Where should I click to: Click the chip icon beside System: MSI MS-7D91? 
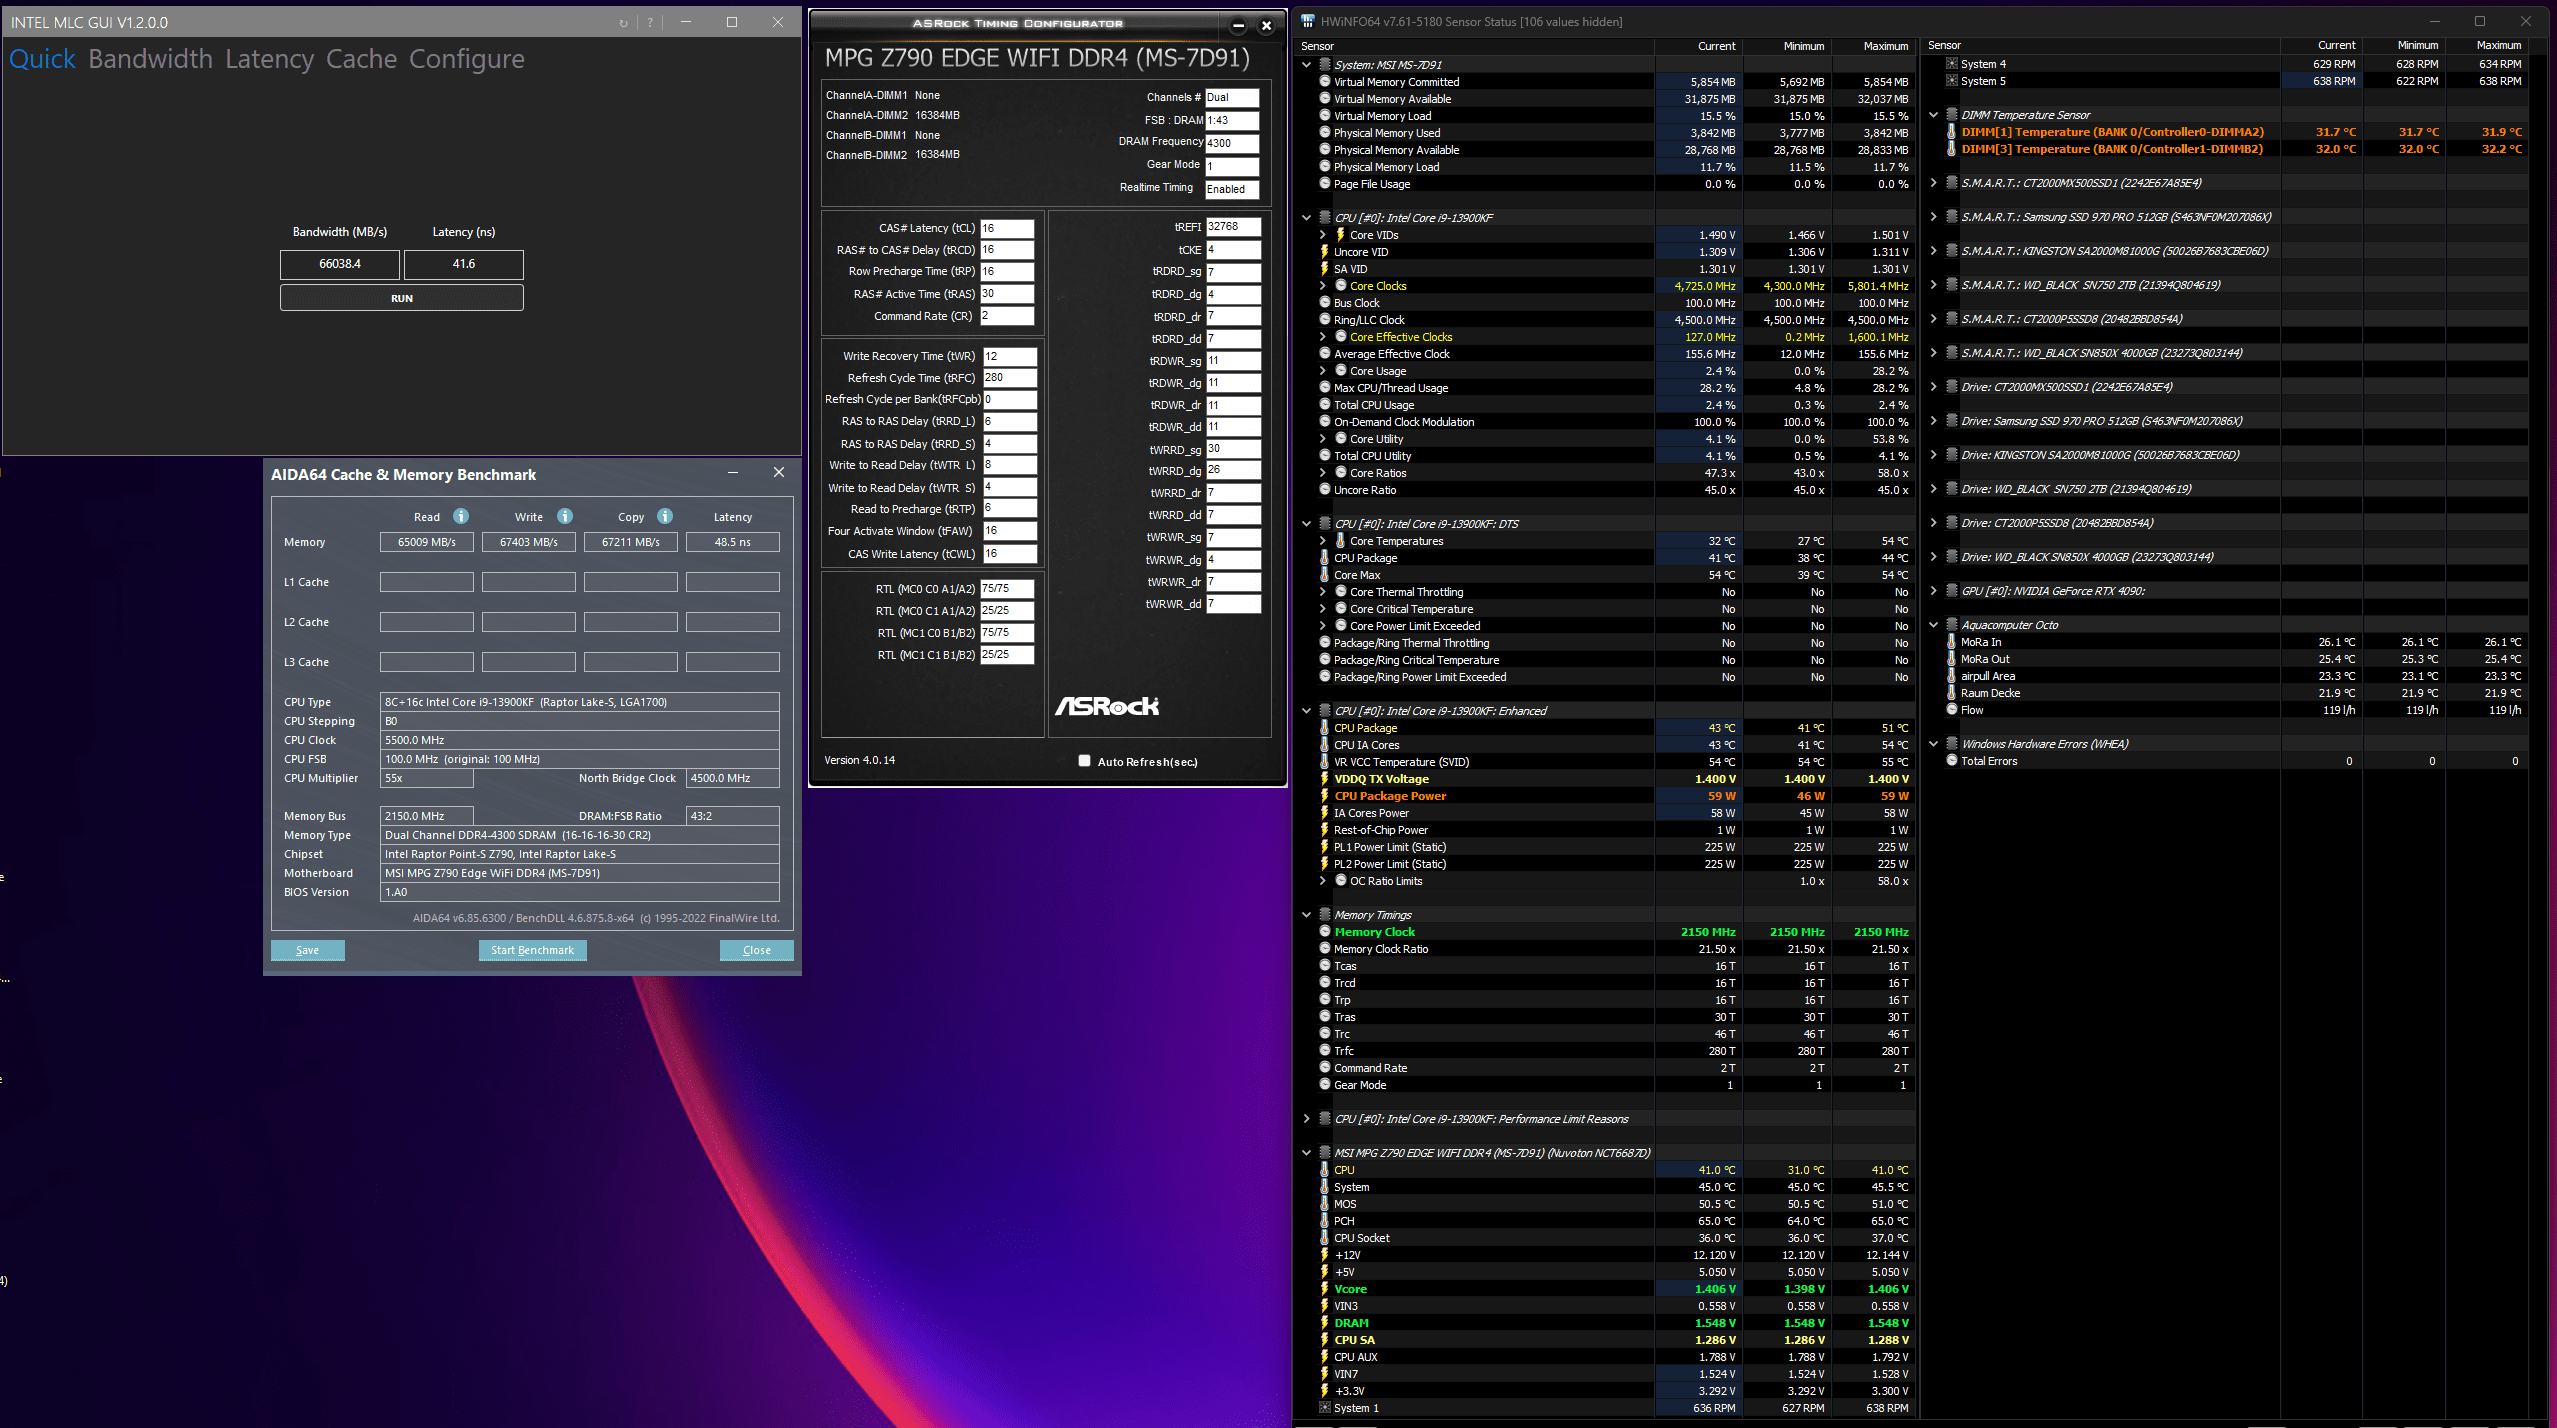click(1324, 64)
